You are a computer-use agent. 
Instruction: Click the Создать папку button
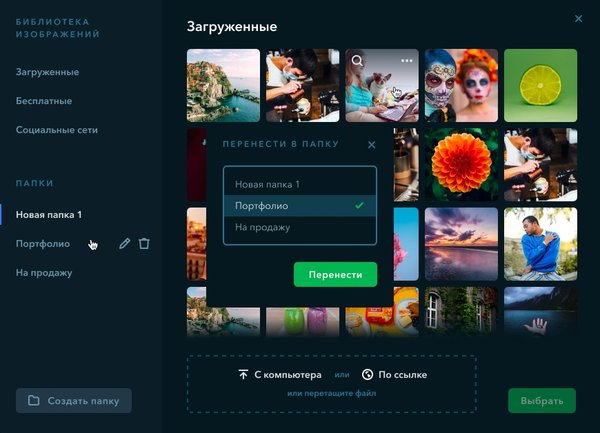pos(74,401)
